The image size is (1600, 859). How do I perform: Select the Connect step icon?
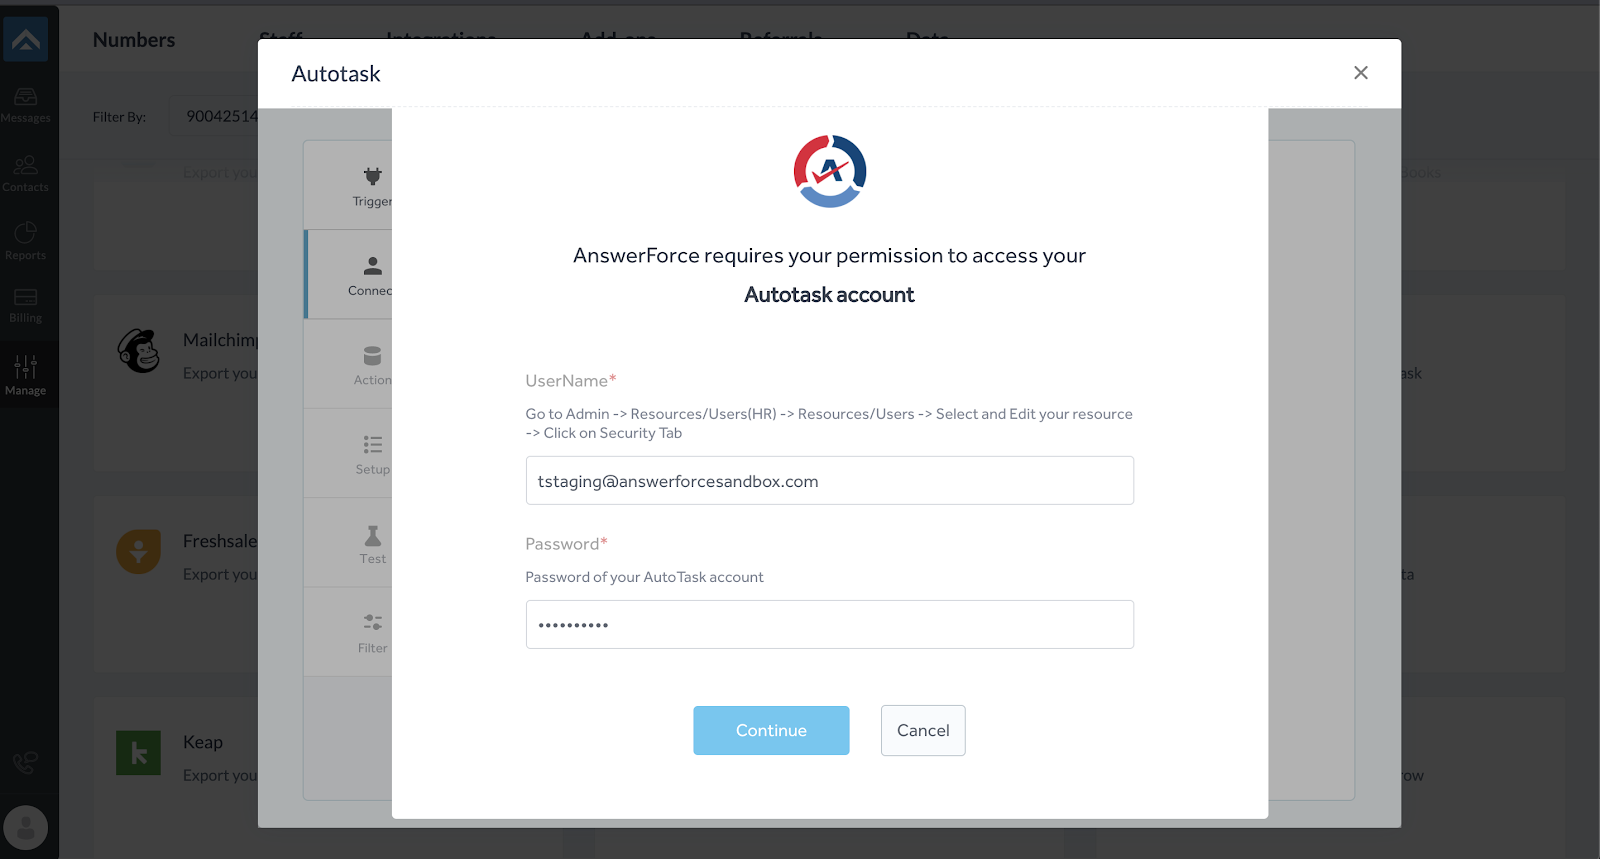(372, 266)
